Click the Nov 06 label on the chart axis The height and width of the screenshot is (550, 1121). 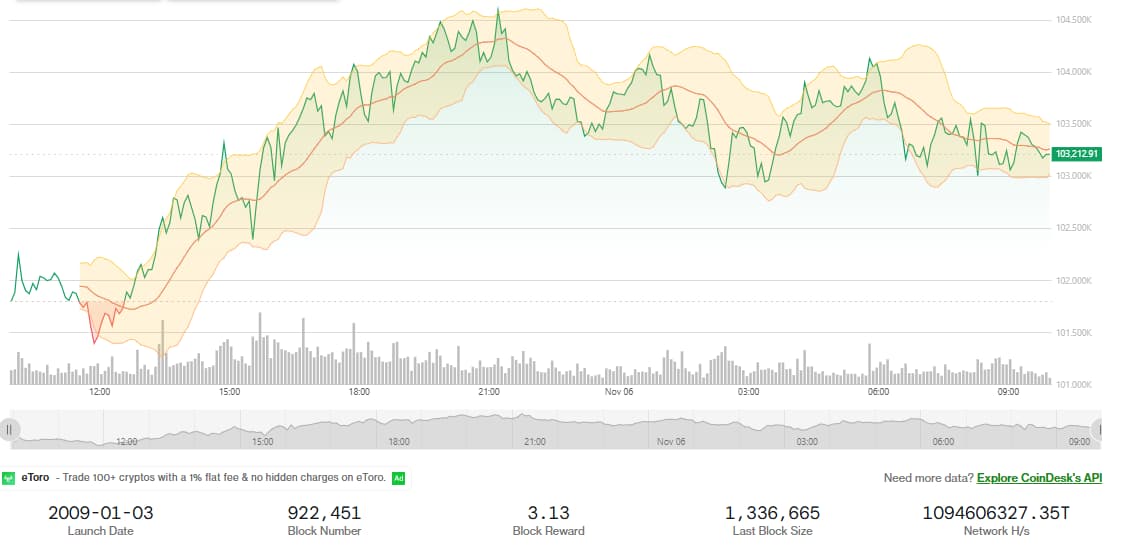[619, 392]
